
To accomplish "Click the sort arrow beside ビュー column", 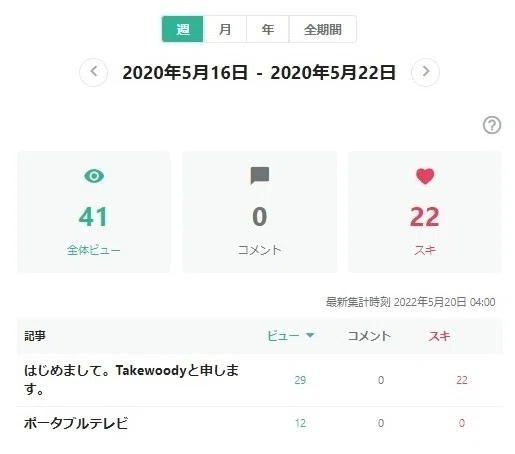I will [x=310, y=335].
